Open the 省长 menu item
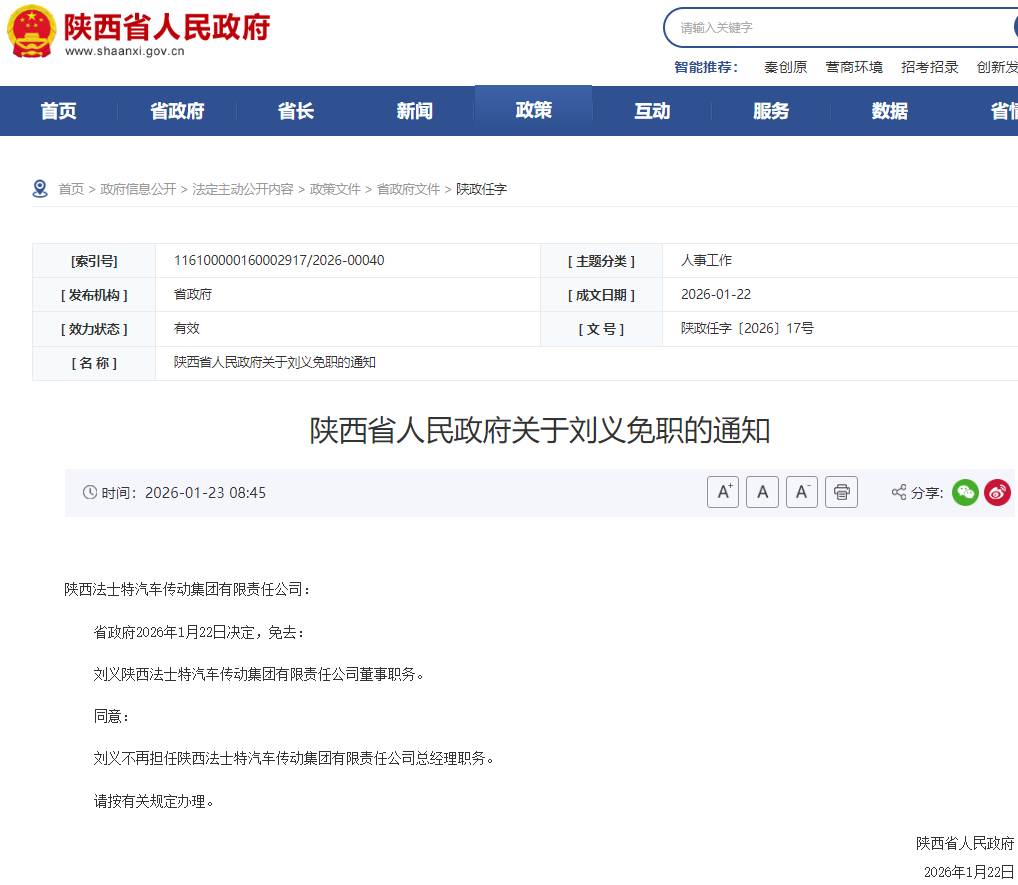The width and height of the screenshot is (1018, 885). click(295, 111)
